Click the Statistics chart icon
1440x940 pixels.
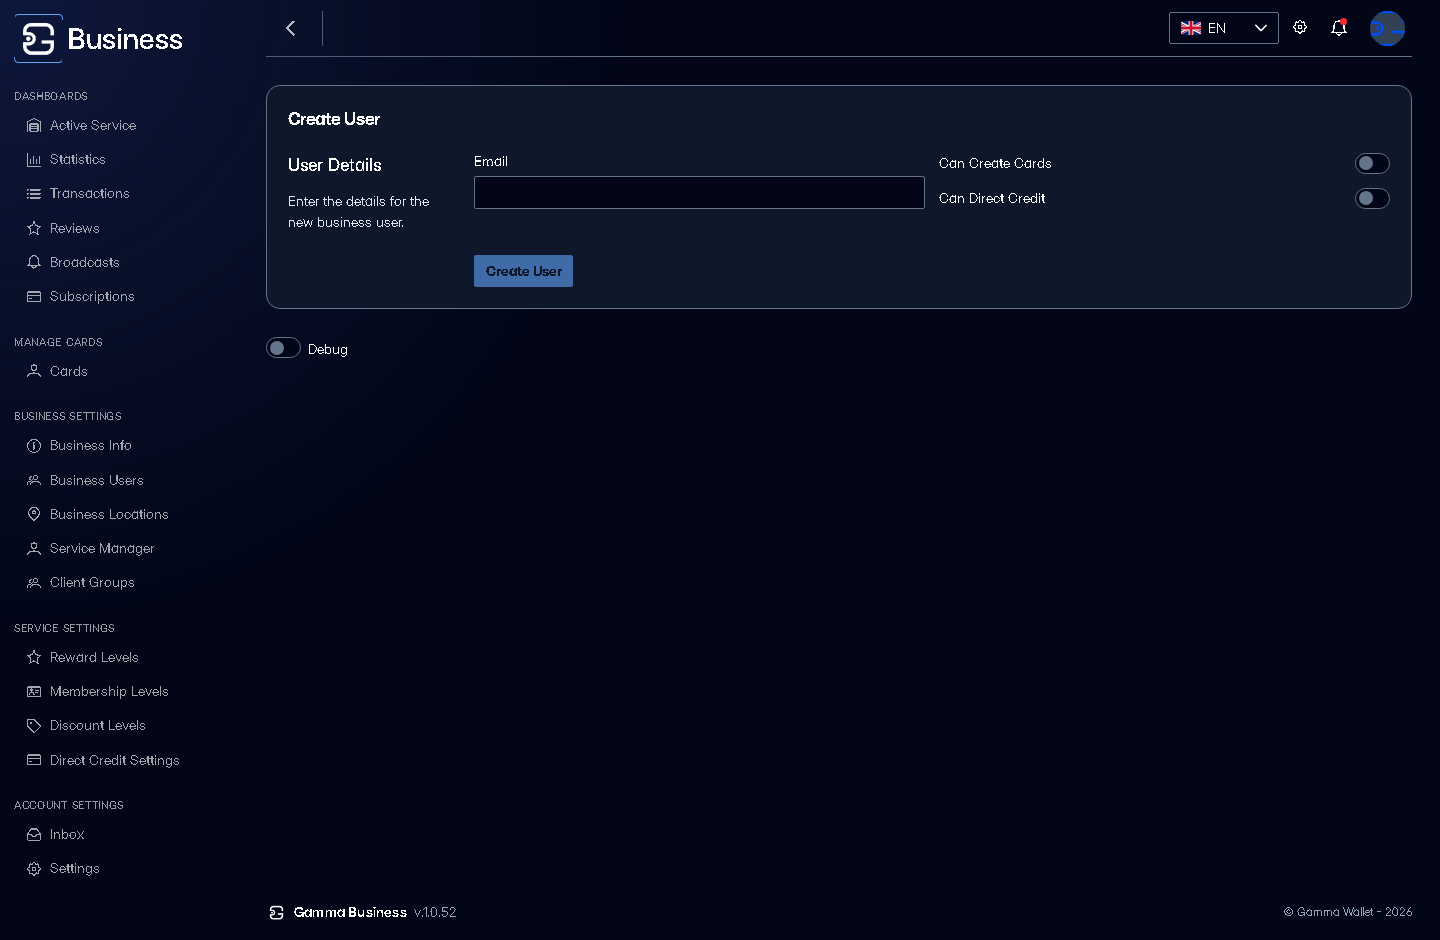pyautogui.click(x=34, y=160)
